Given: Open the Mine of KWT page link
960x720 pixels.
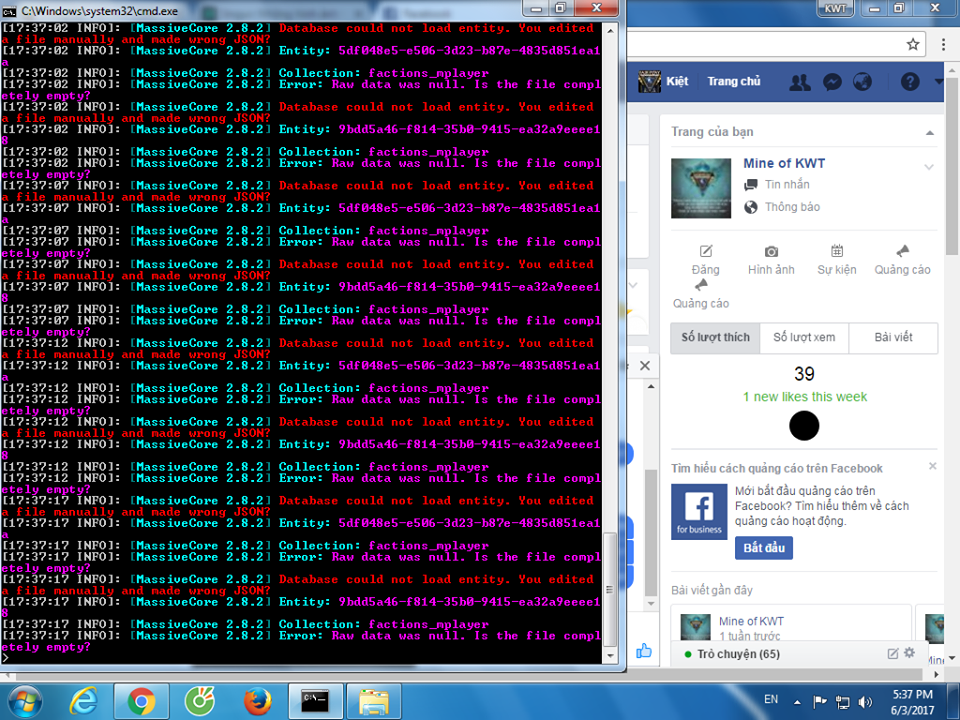Looking at the screenshot, I should tap(784, 163).
